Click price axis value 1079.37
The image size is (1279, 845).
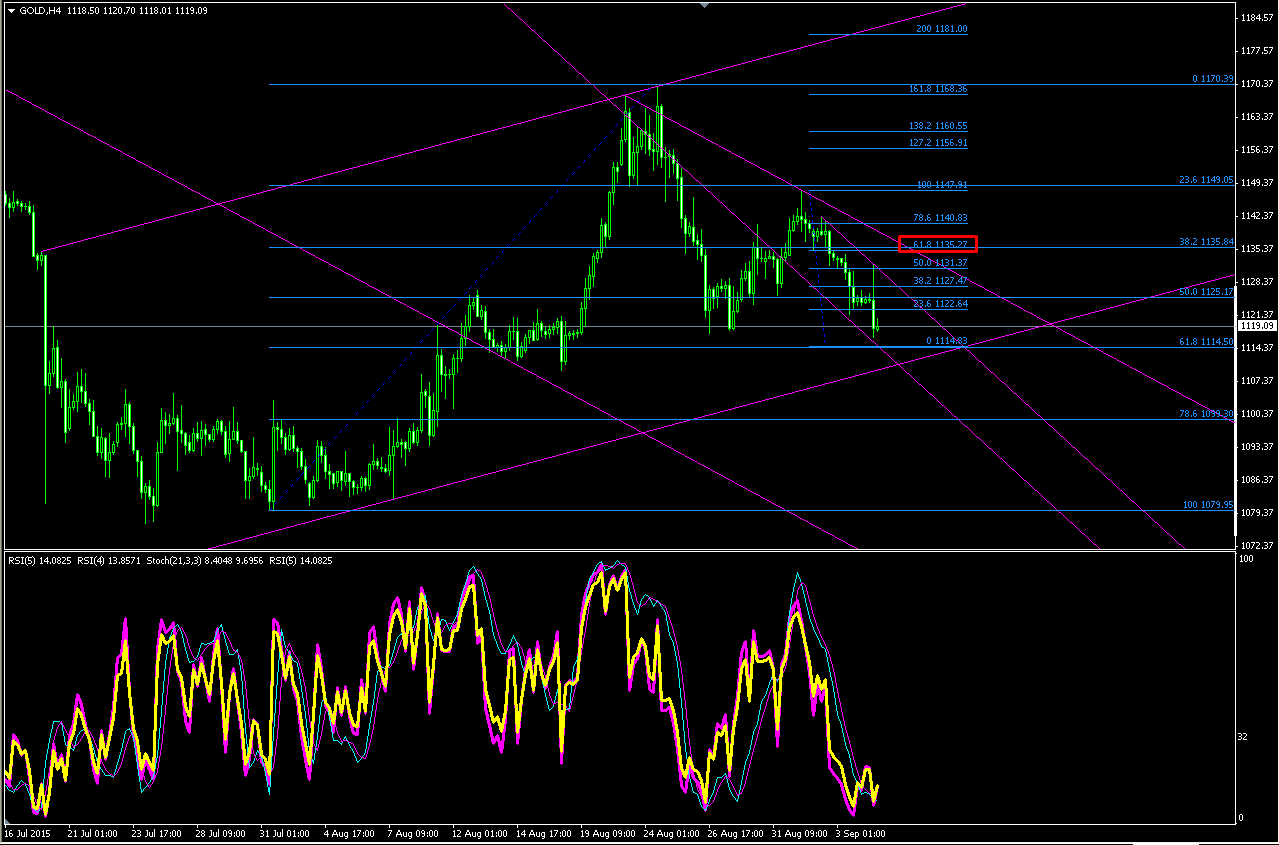1255,512
